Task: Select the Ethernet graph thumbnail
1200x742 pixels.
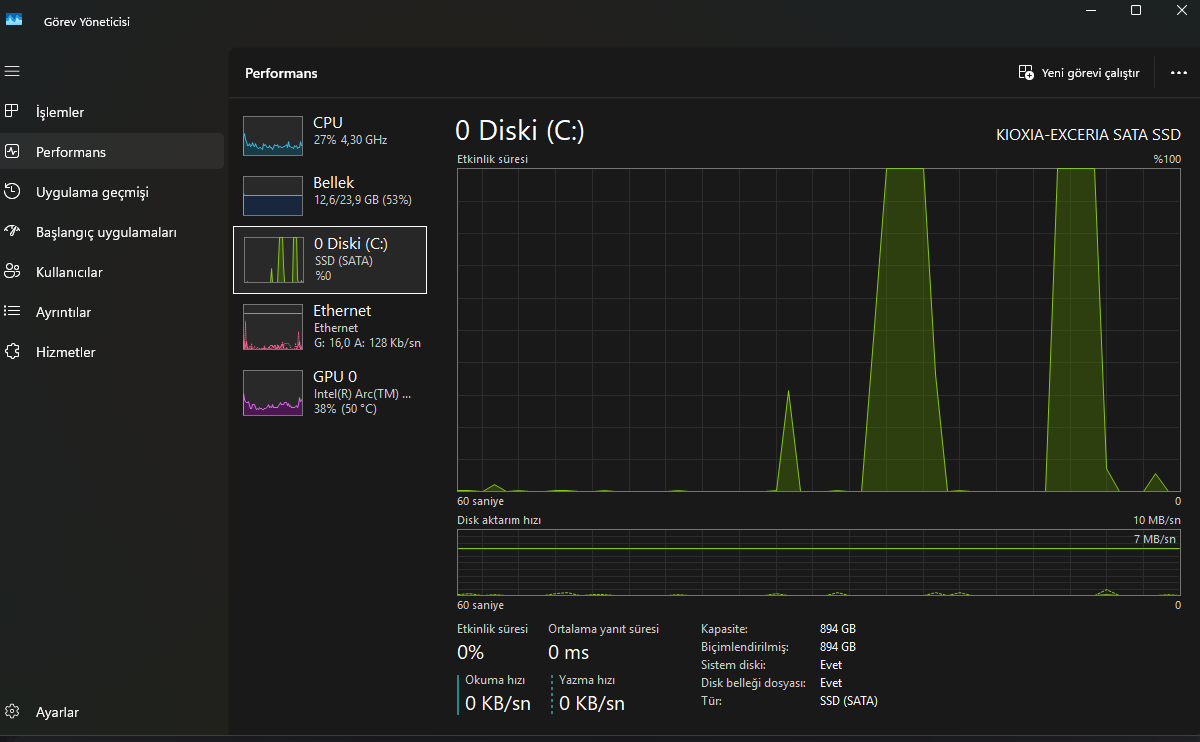Action: 273,327
